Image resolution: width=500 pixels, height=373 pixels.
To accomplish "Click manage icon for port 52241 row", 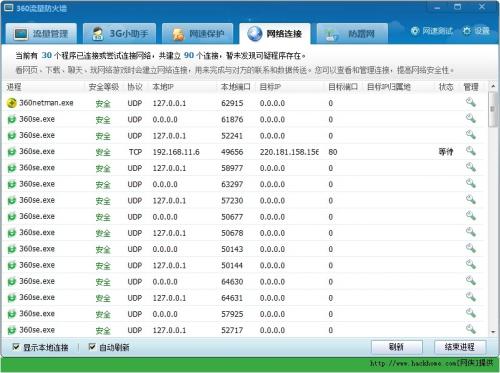I will 471,135.
